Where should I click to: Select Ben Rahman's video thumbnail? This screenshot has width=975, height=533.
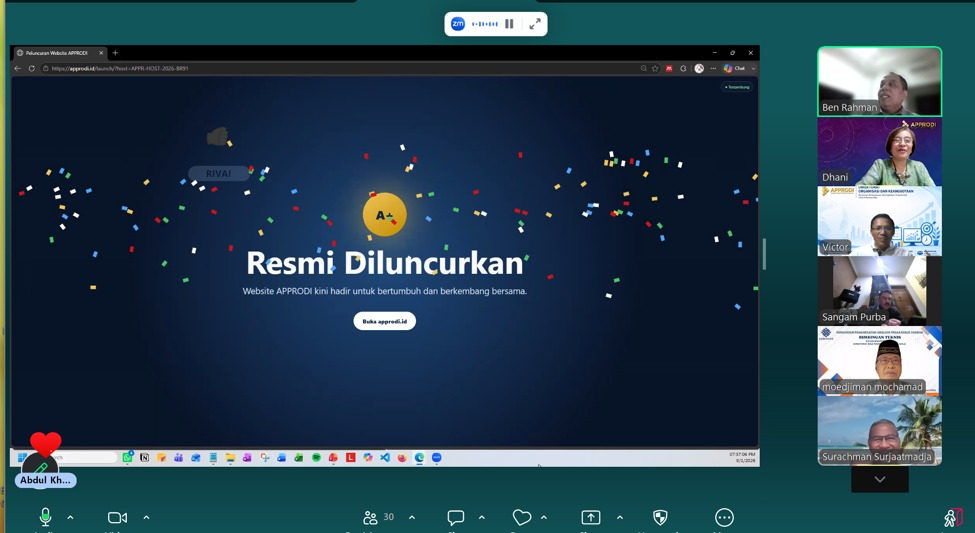(x=879, y=81)
